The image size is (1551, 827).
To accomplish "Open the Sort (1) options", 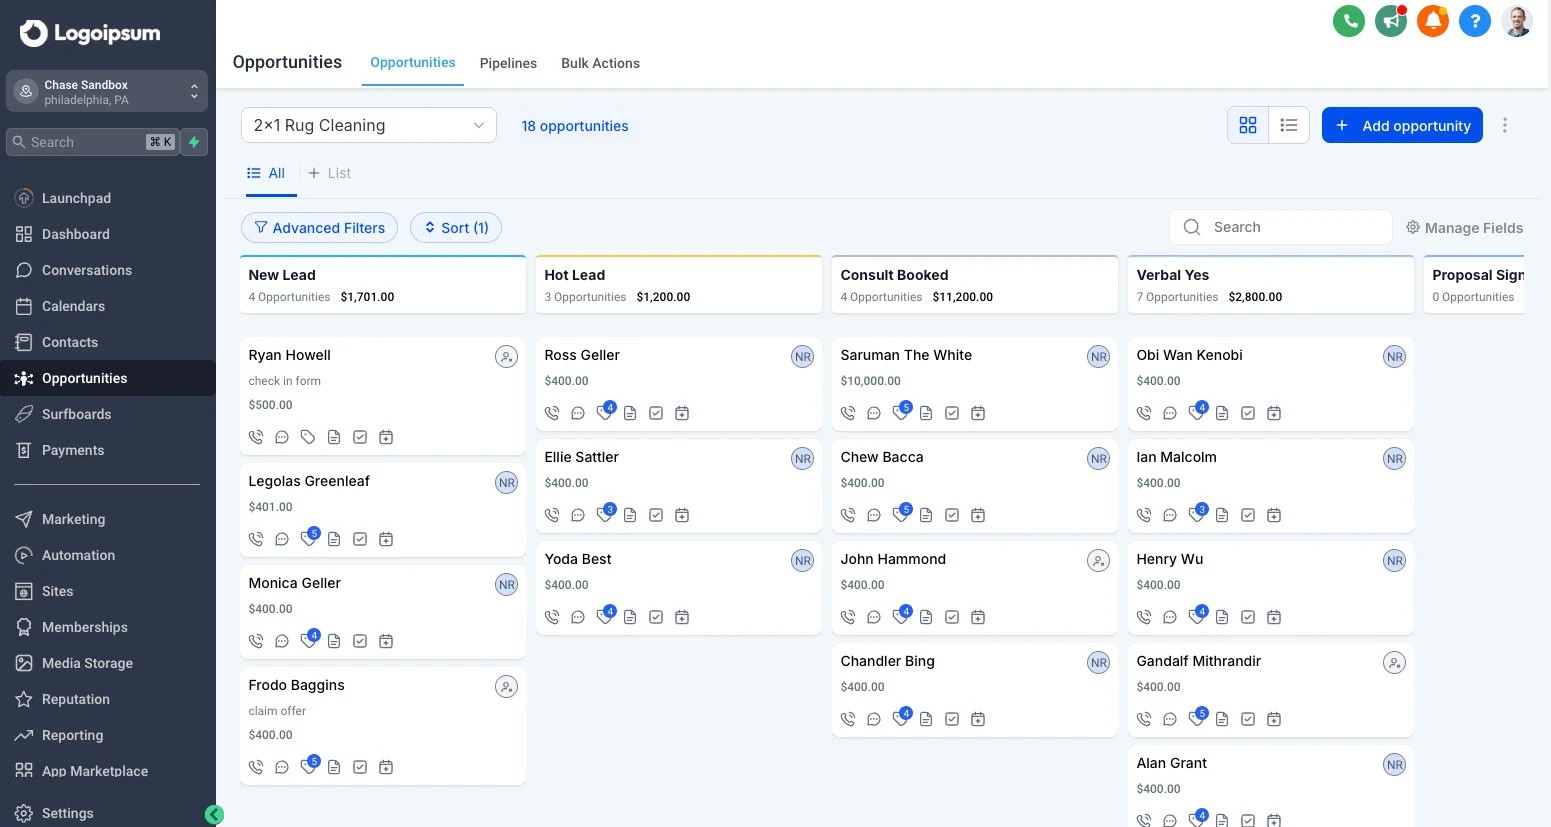I will (x=456, y=228).
